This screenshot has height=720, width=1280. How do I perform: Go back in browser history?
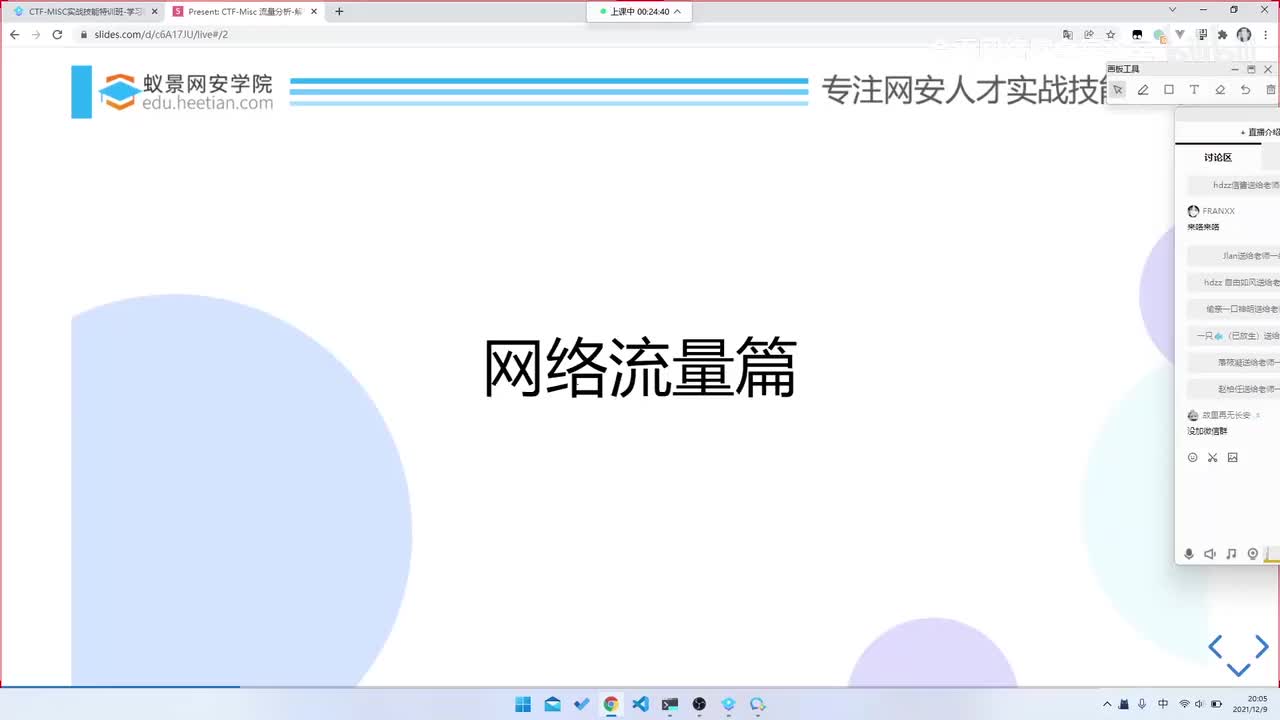pyautogui.click(x=14, y=34)
